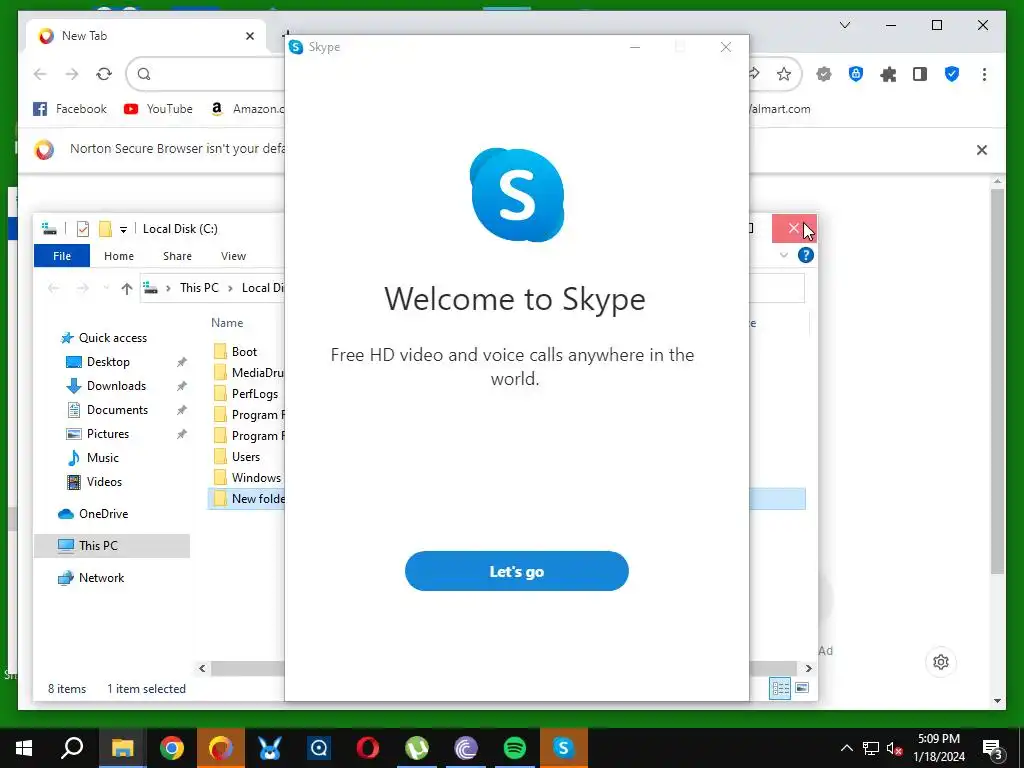Image resolution: width=1024 pixels, height=768 pixels.
Task: Select OneDrive in navigation pane
Action: 103,514
